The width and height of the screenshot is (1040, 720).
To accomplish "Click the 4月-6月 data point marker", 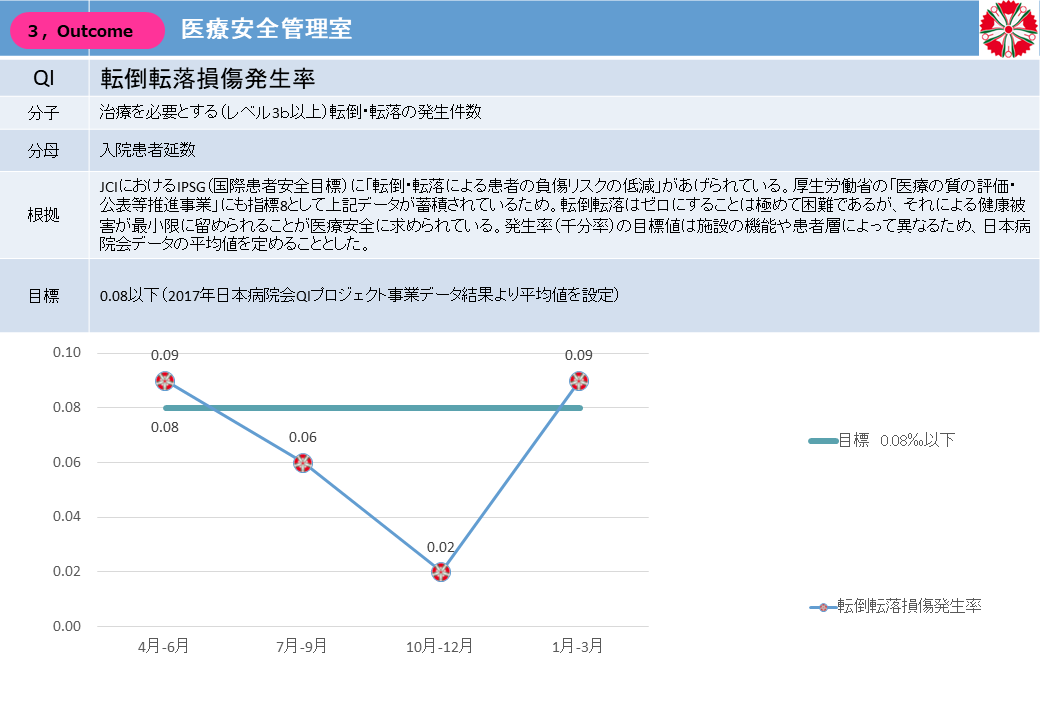I will point(165,381).
